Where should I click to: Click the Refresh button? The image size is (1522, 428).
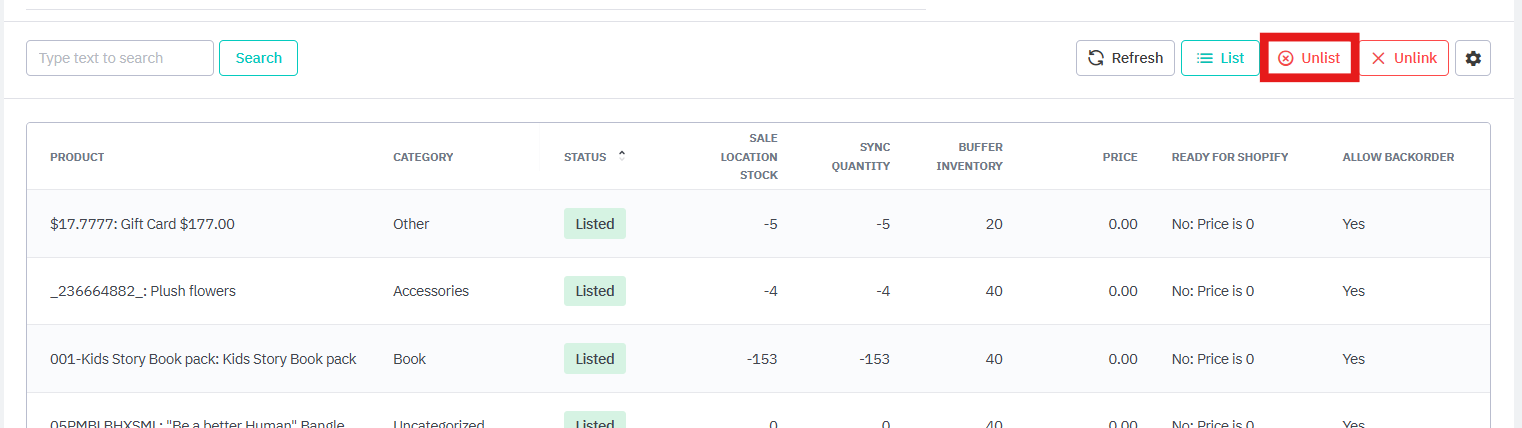pyautogui.click(x=1125, y=58)
